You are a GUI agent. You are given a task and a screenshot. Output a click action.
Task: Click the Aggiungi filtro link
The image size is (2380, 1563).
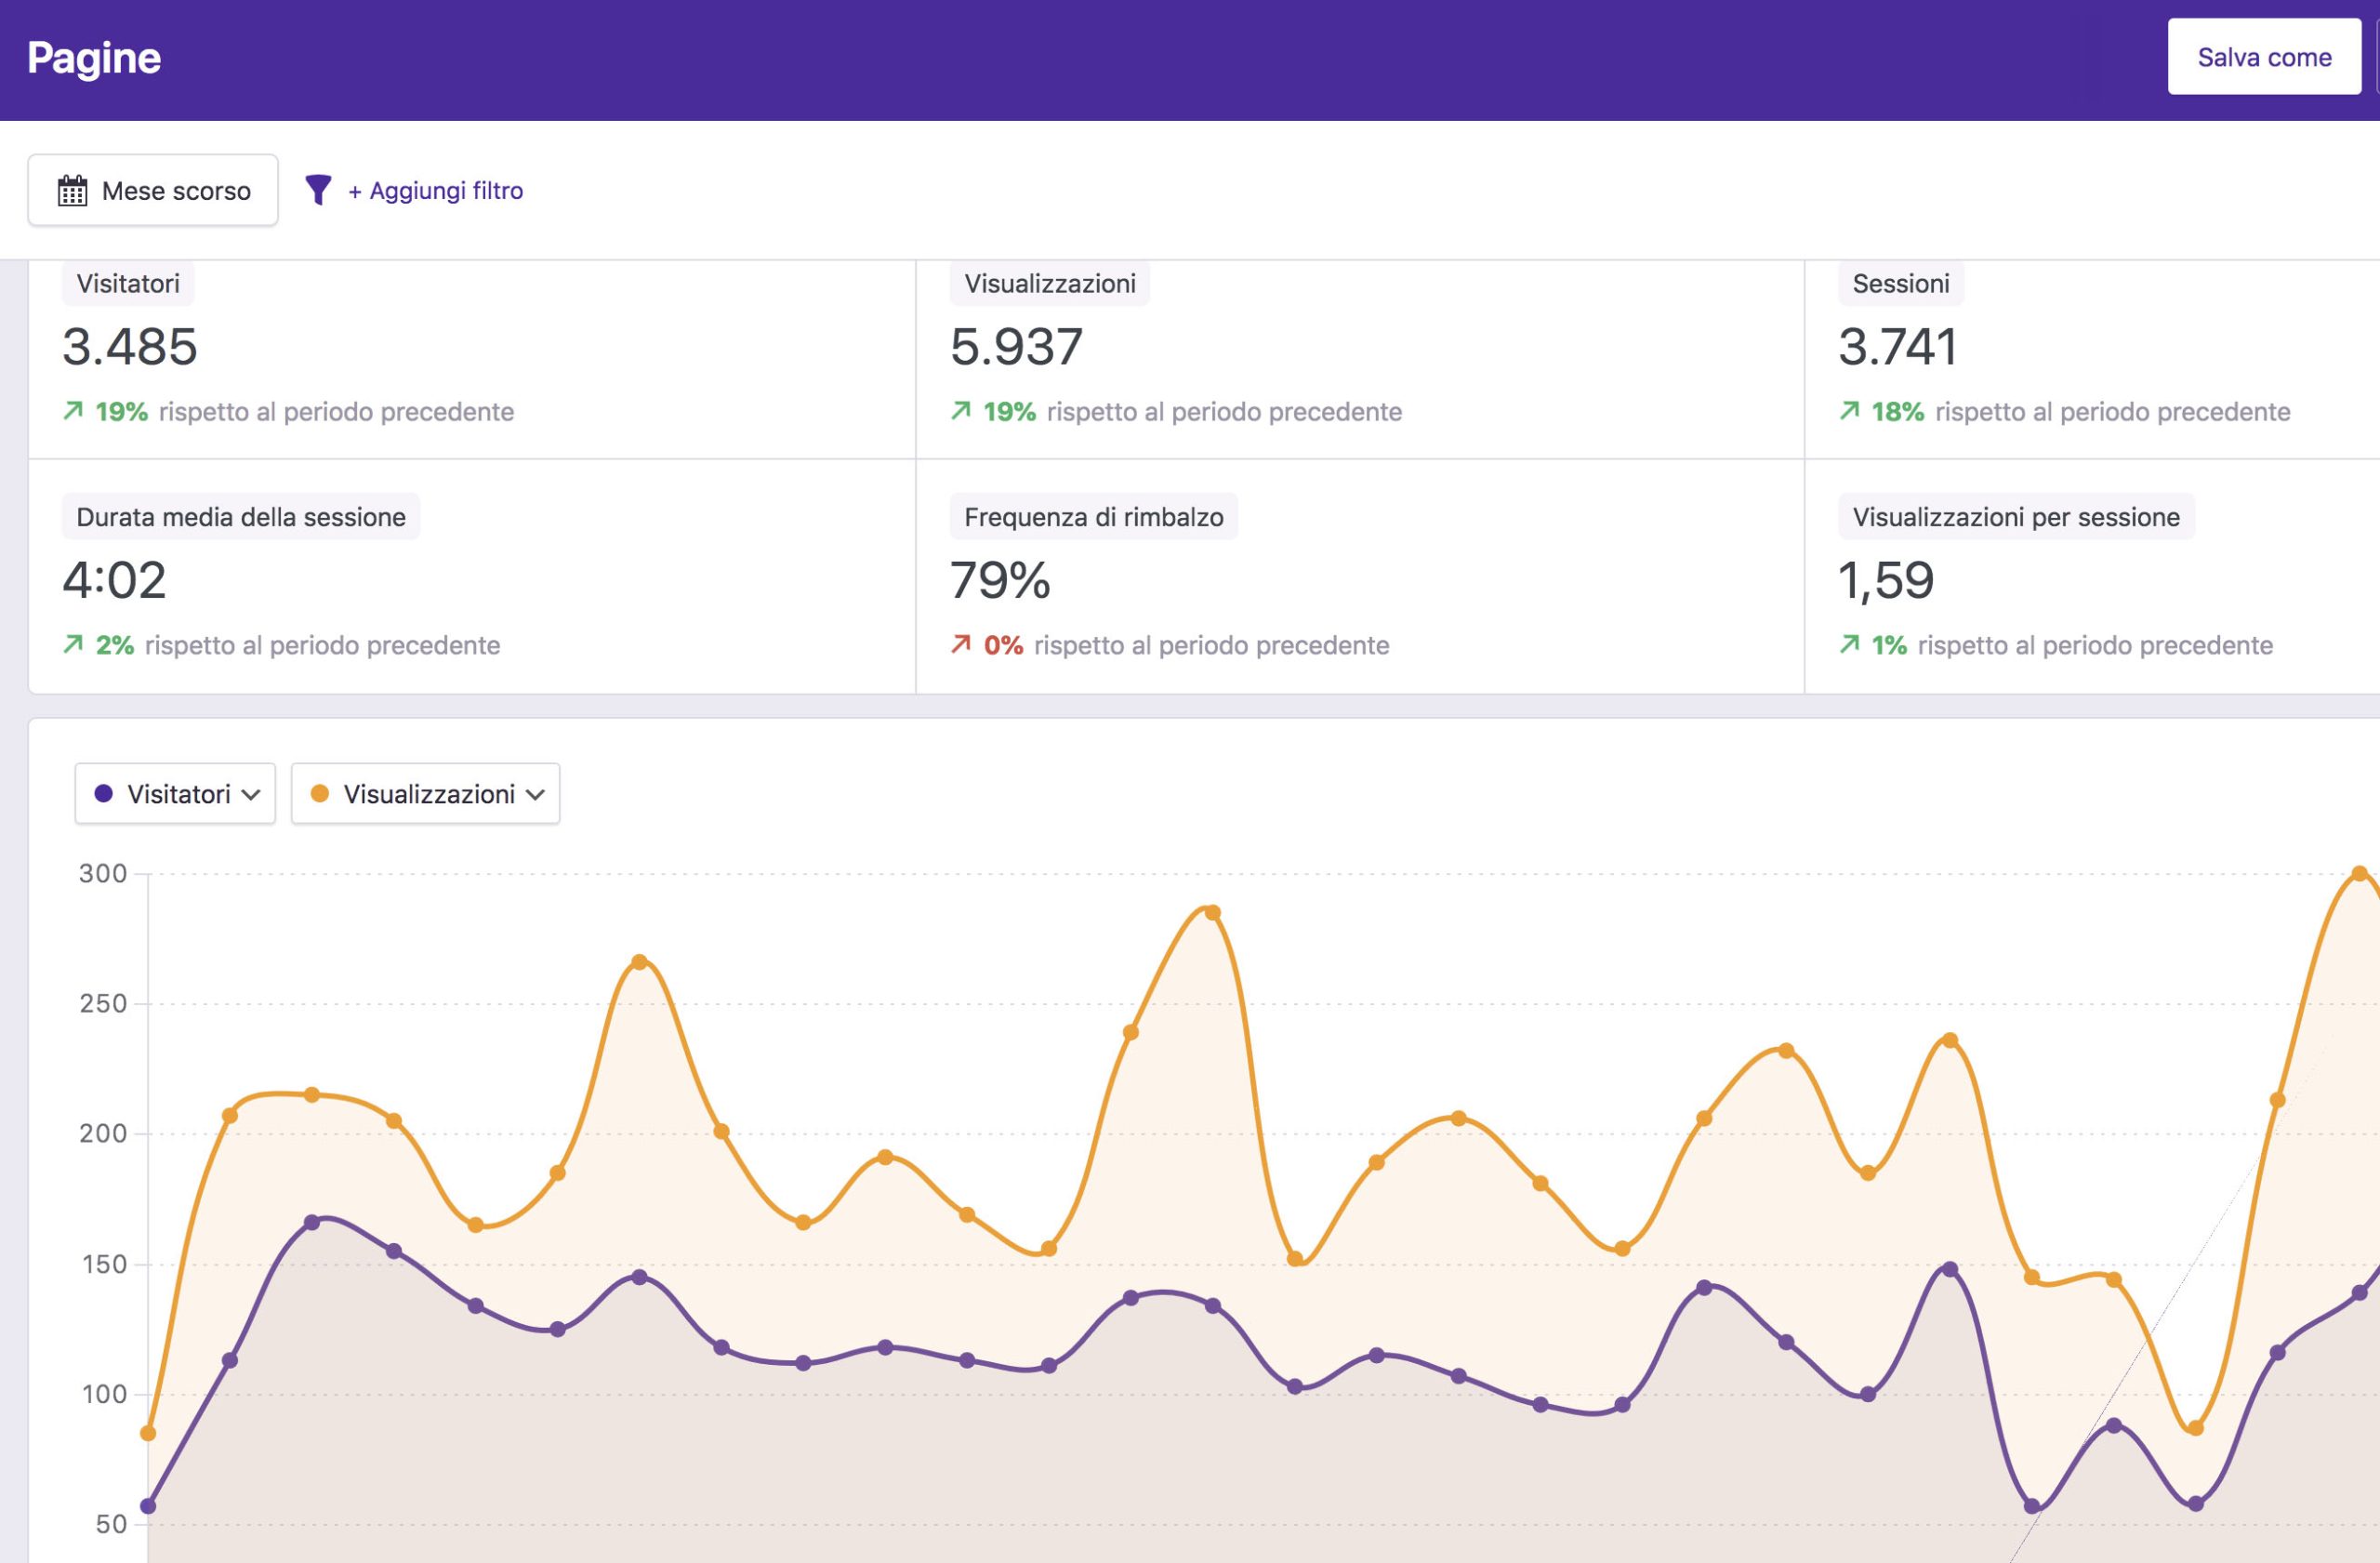pos(434,190)
